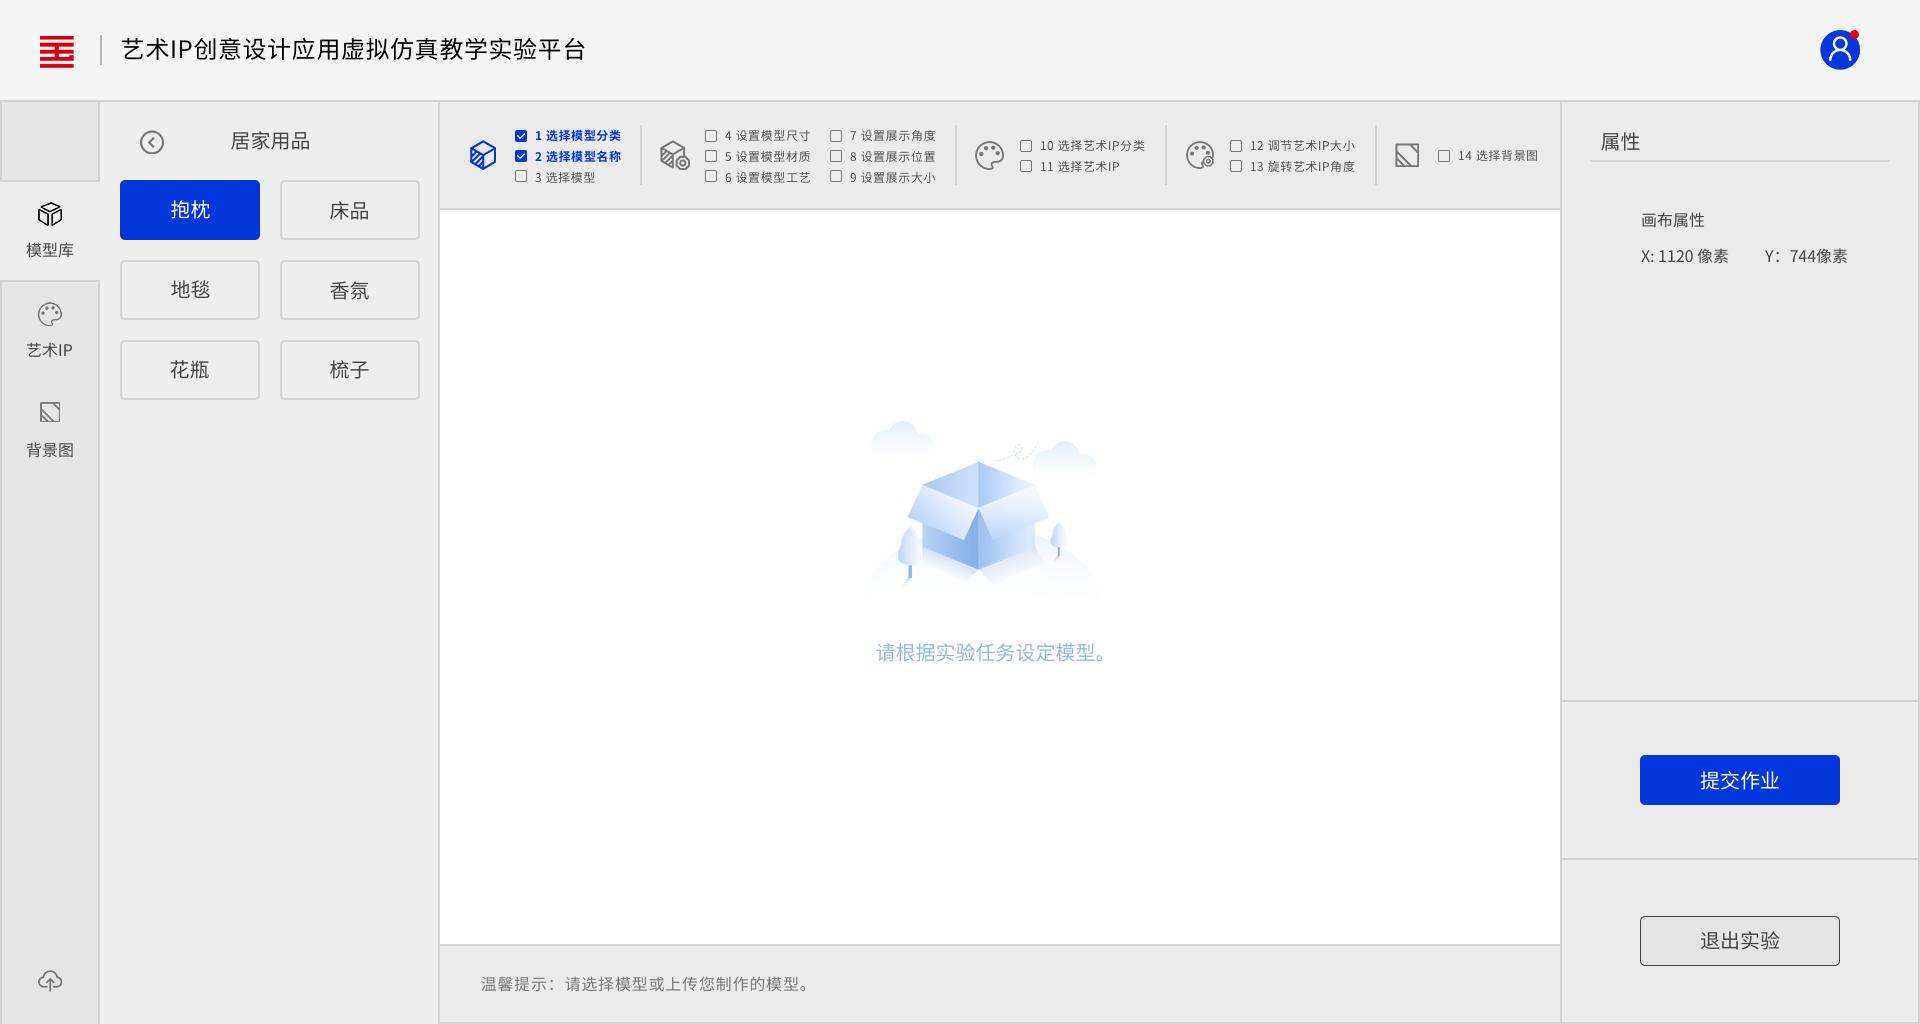Check step 7 设置展示角度
1920x1024 pixels.
click(836, 136)
